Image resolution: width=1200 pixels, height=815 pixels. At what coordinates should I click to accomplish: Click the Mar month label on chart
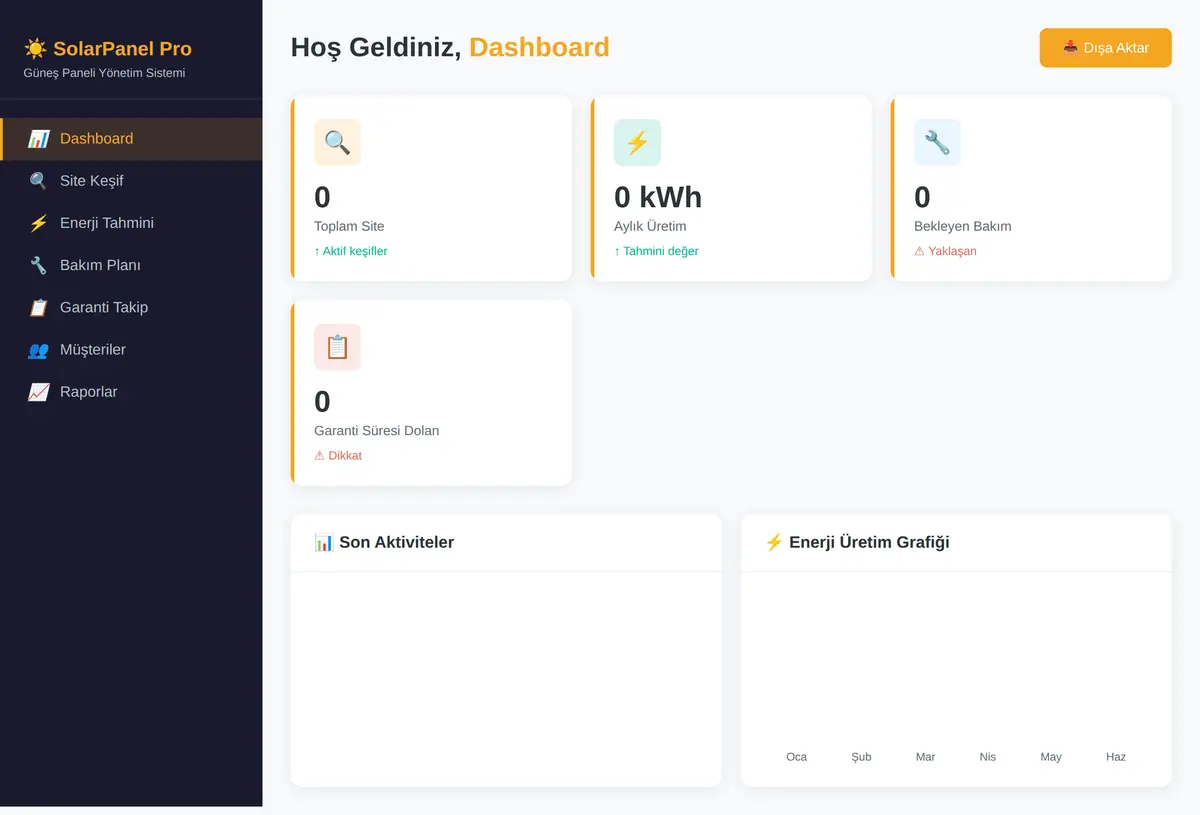click(925, 757)
